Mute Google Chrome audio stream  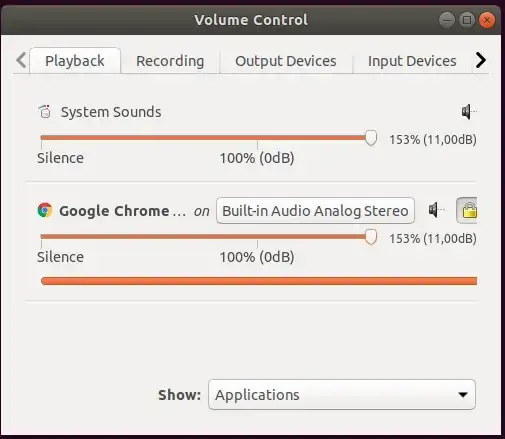[436, 210]
